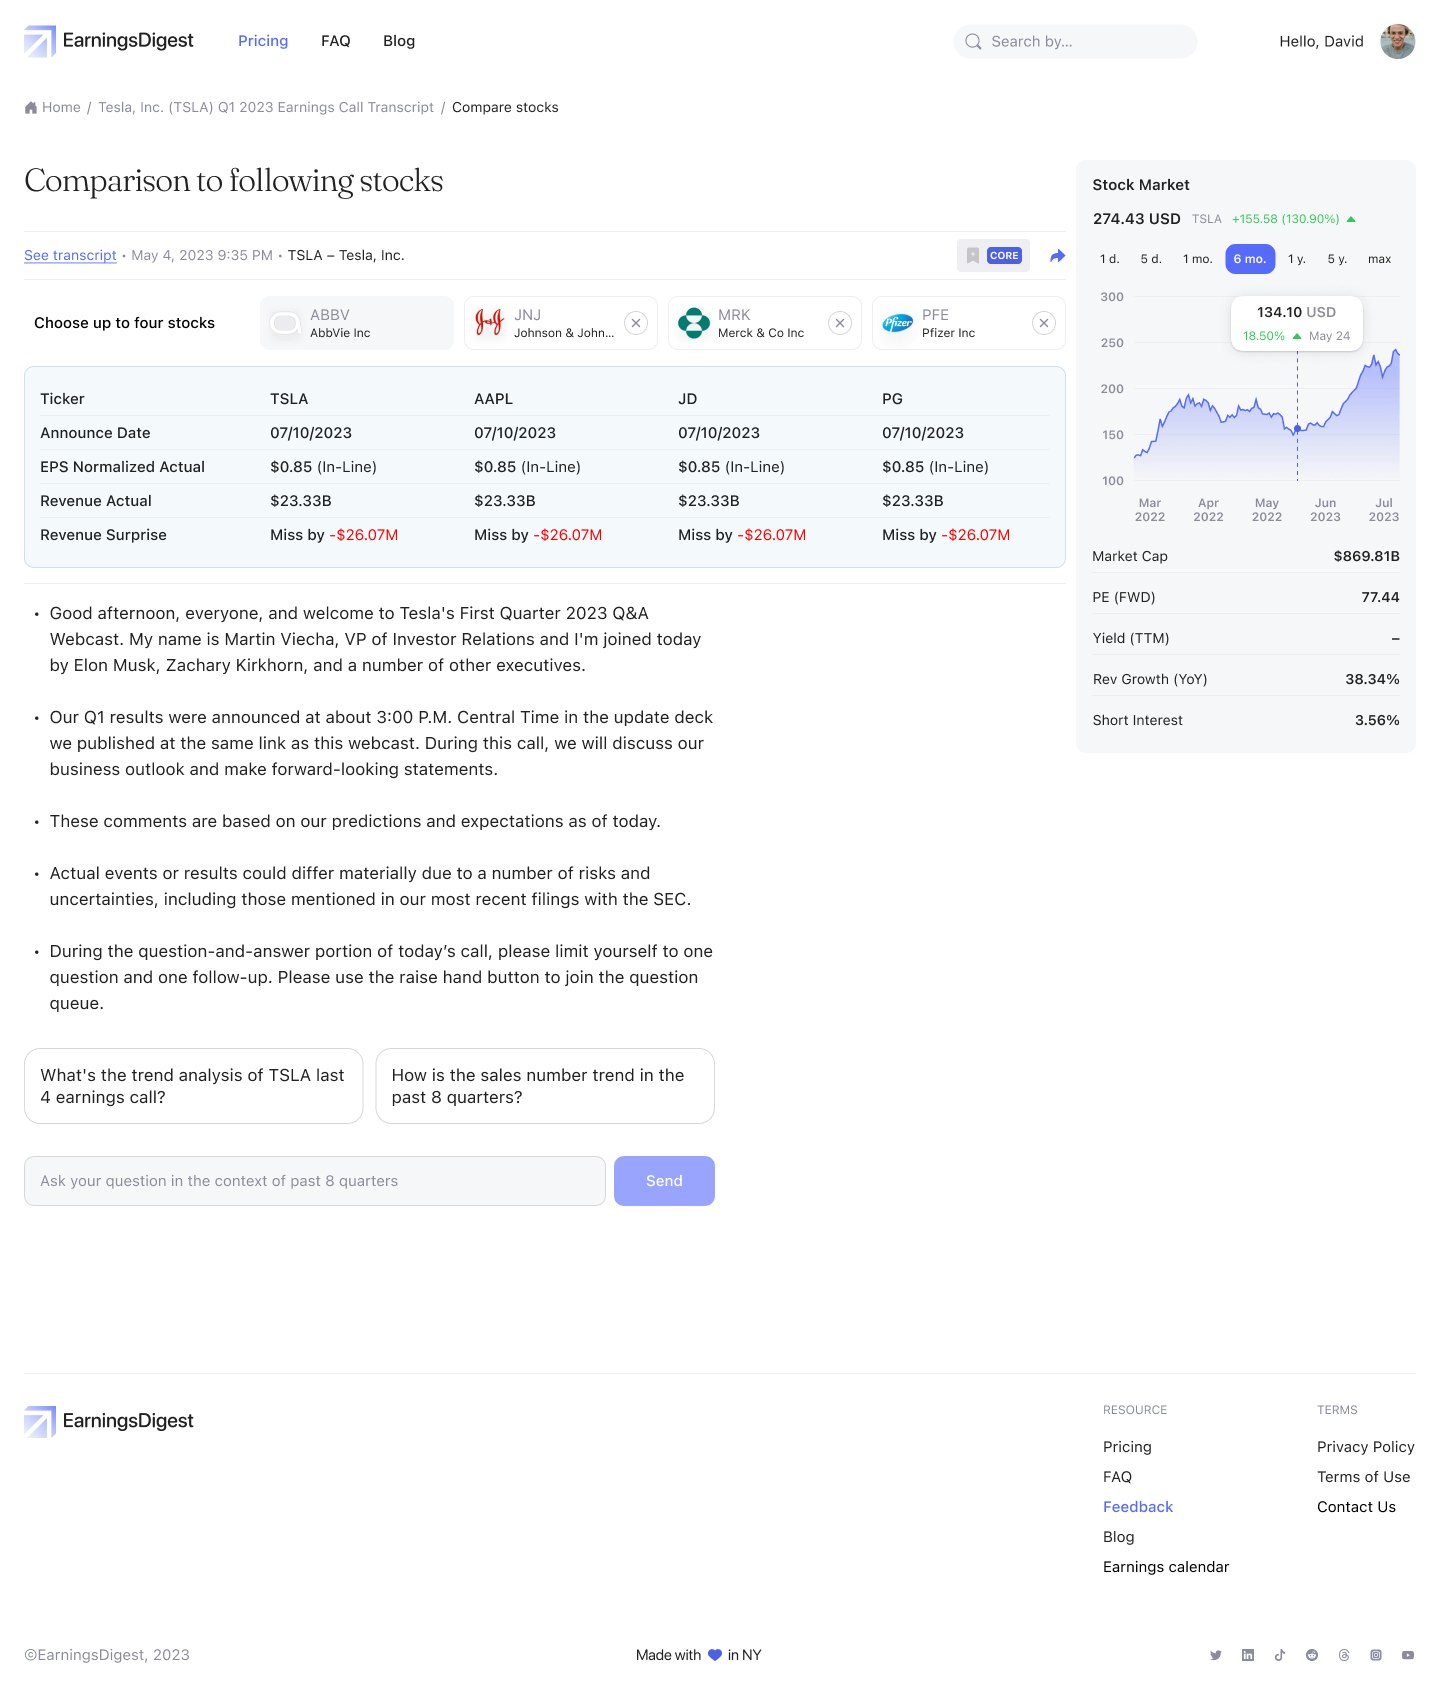Choose 'trend analysis of TSLA' suggested question

tap(193, 1086)
